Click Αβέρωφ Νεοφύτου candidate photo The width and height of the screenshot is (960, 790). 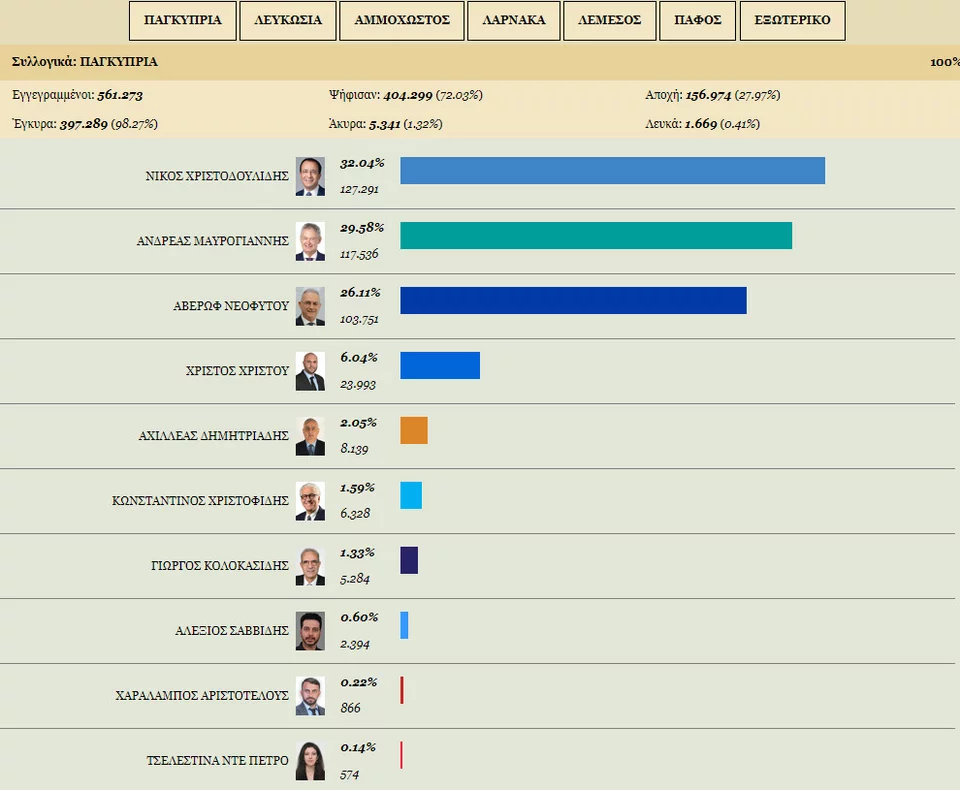pyautogui.click(x=310, y=306)
